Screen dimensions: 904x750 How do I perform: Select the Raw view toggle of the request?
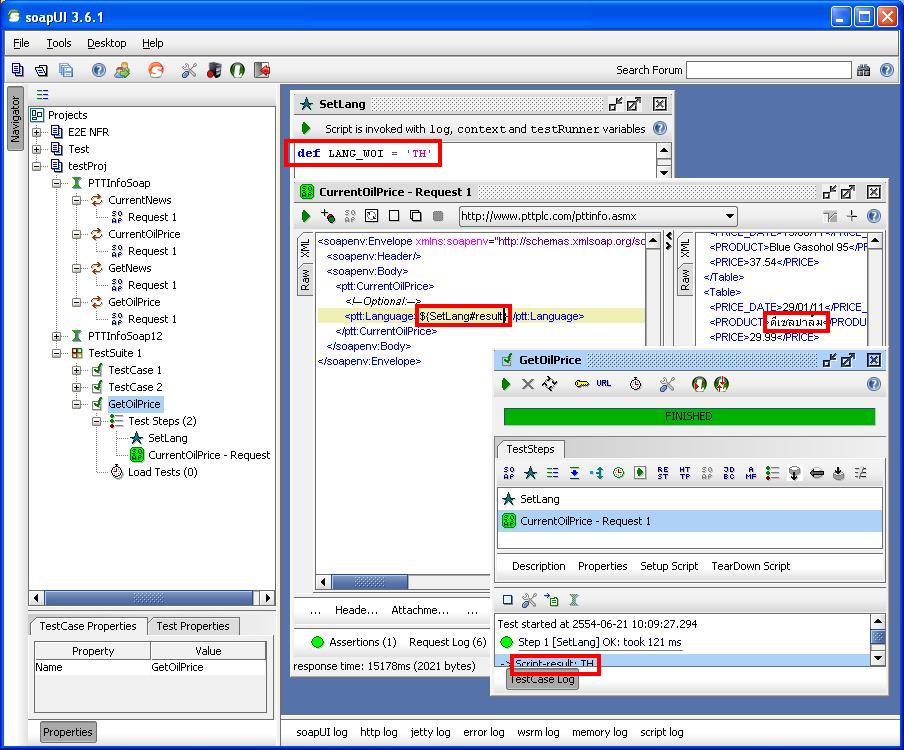(x=303, y=280)
